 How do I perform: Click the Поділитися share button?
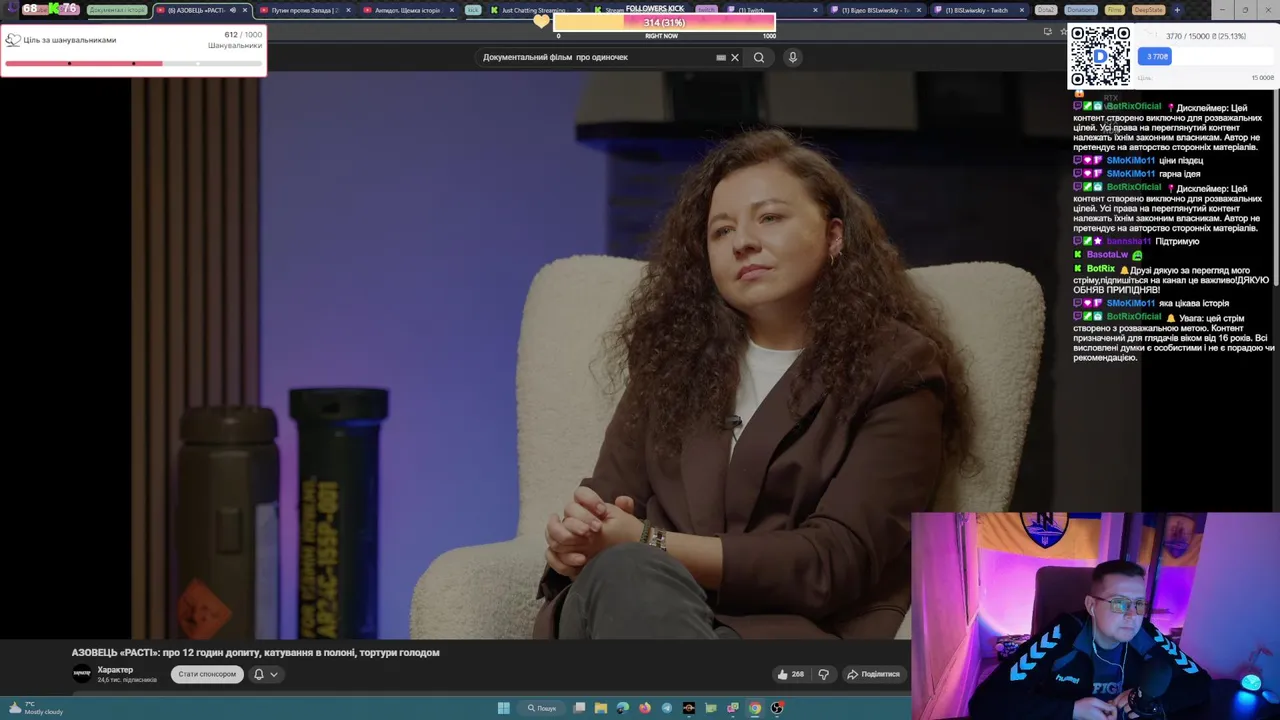coord(873,674)
